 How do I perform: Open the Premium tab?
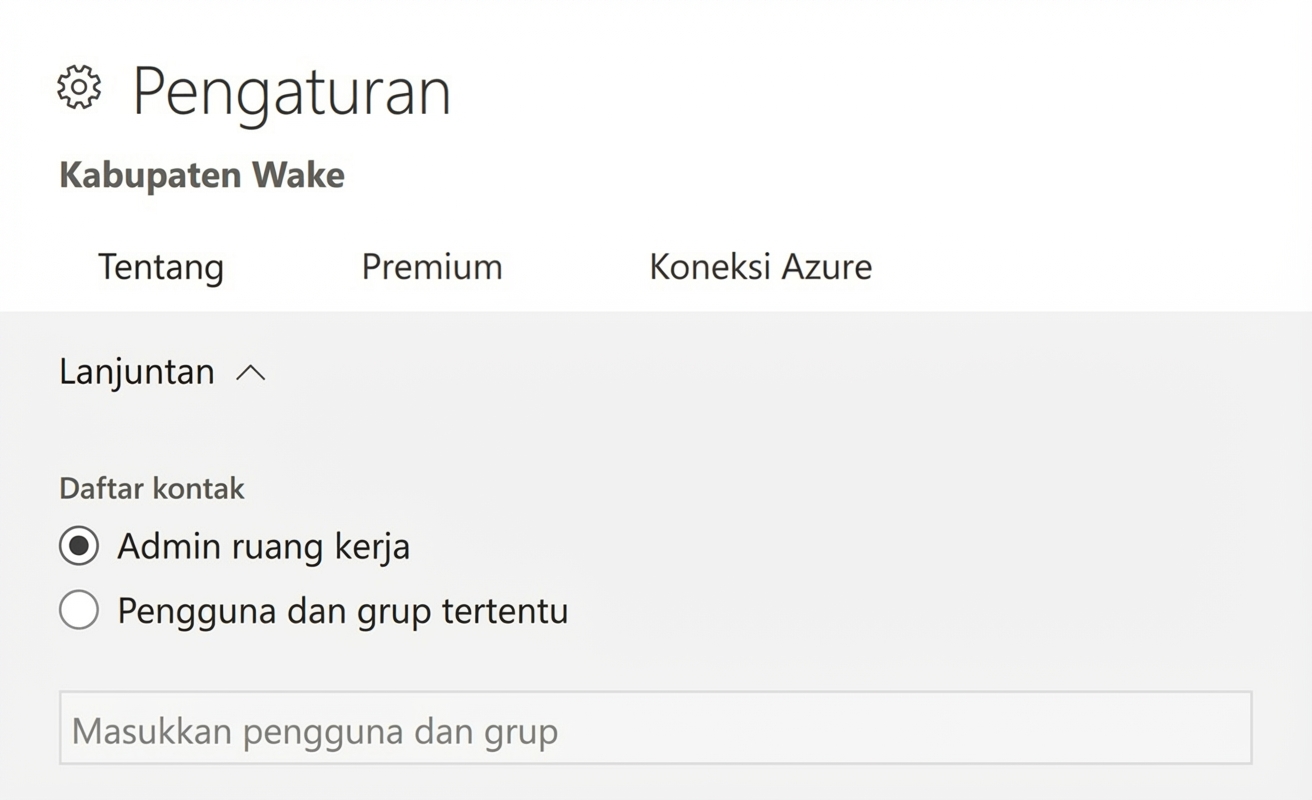coord(432,266)
